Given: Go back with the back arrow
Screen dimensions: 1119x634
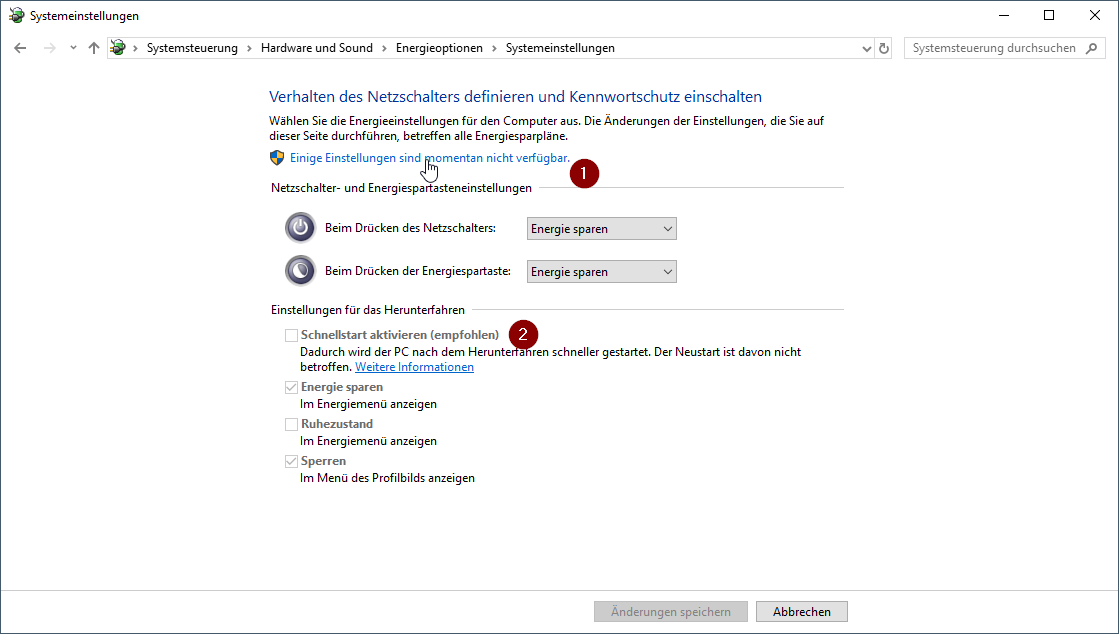Looking at the screenshot, I should (20, 48).
